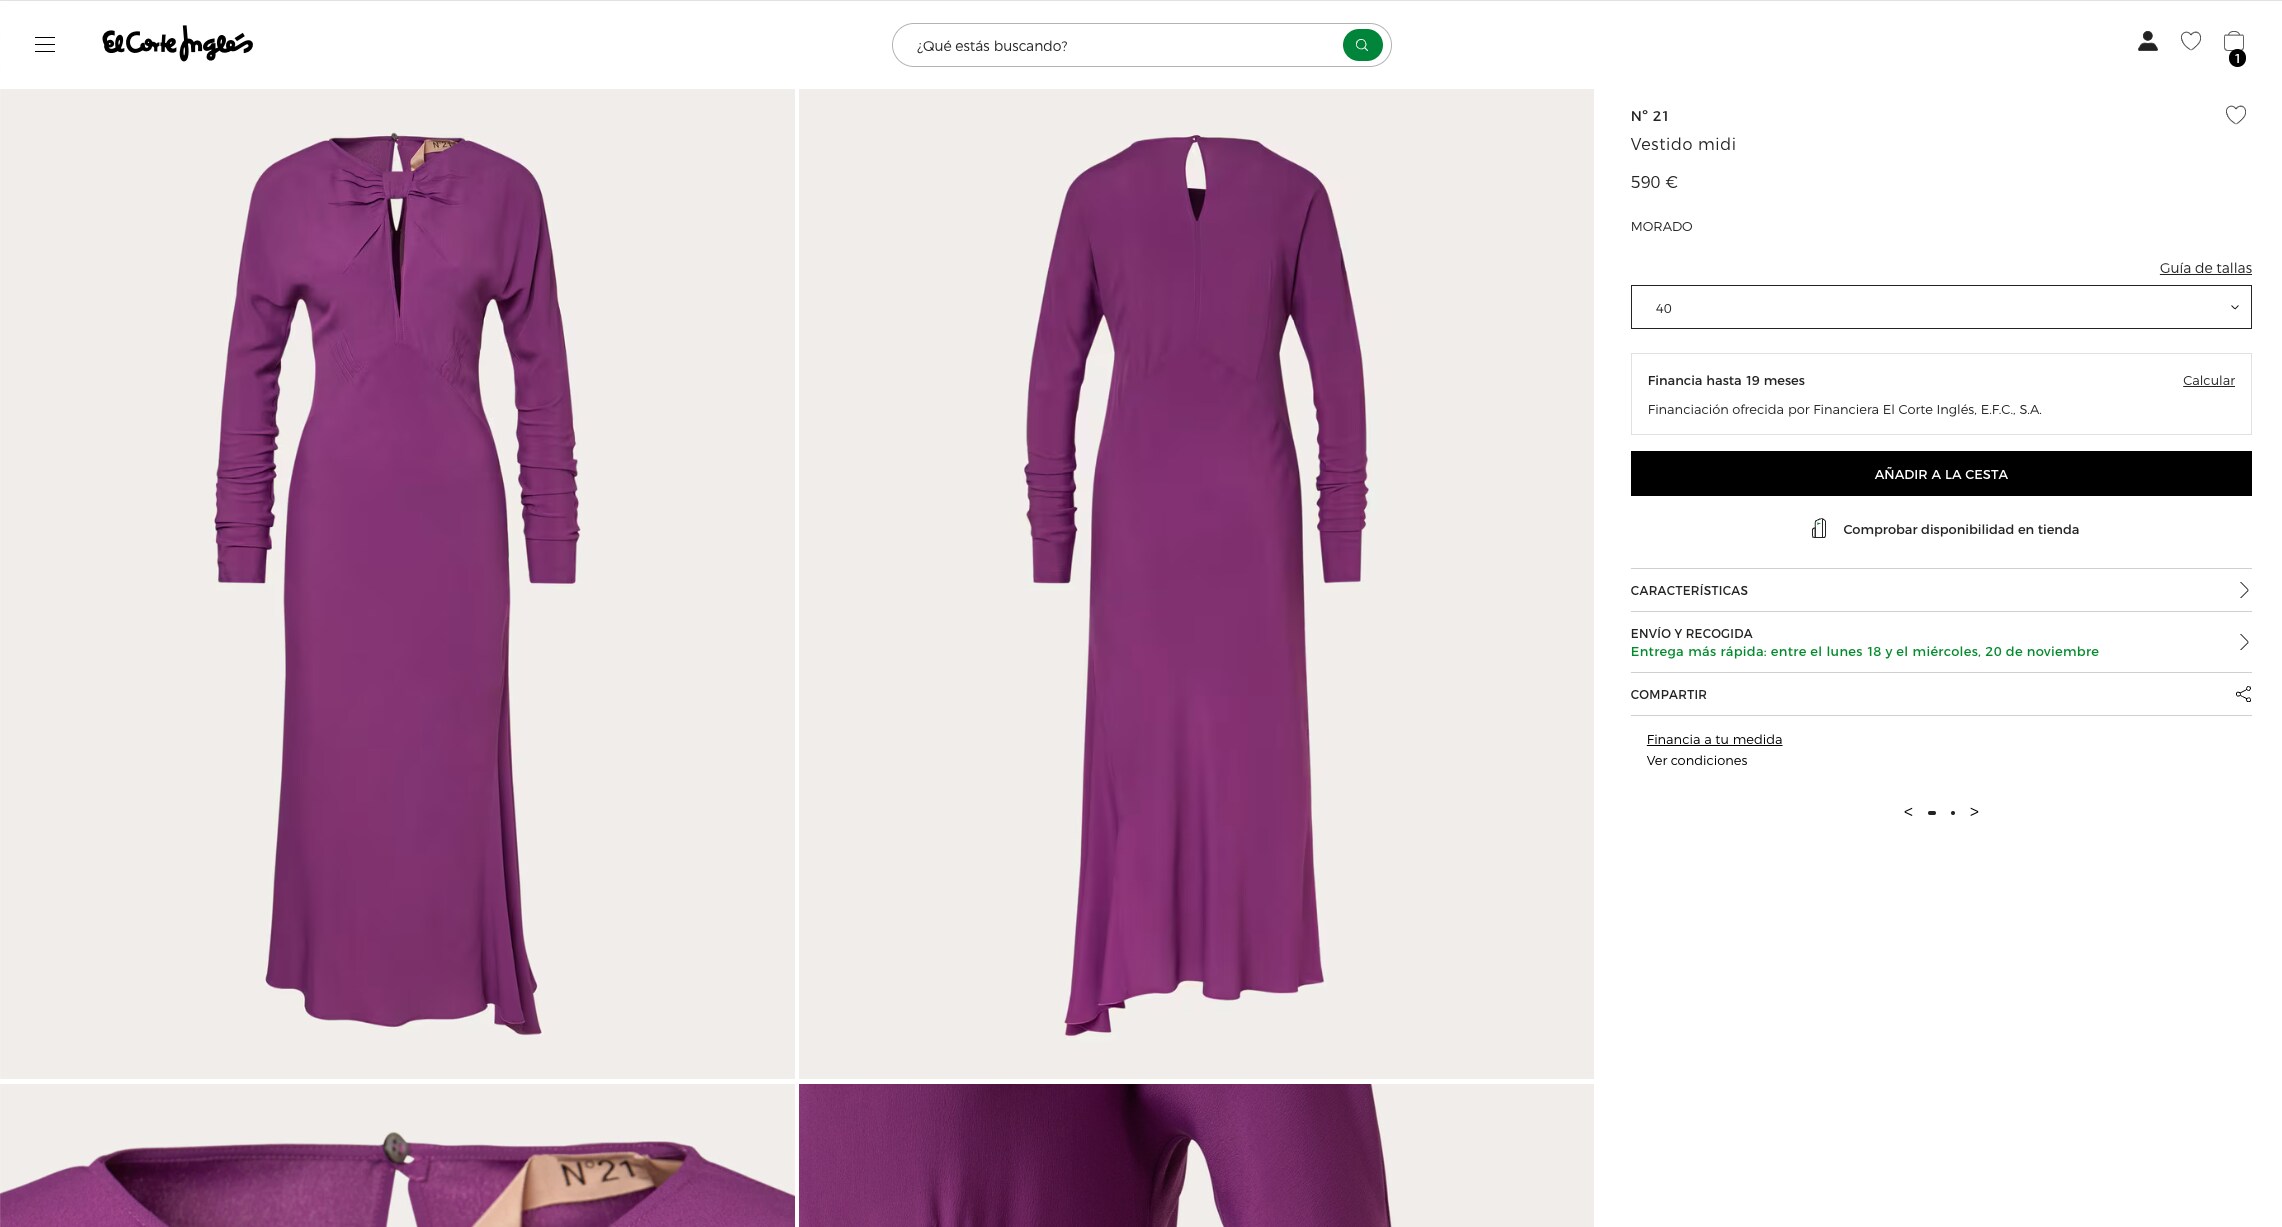
Task: Click the El Corte Inglés logo
Action: [177, 44]
